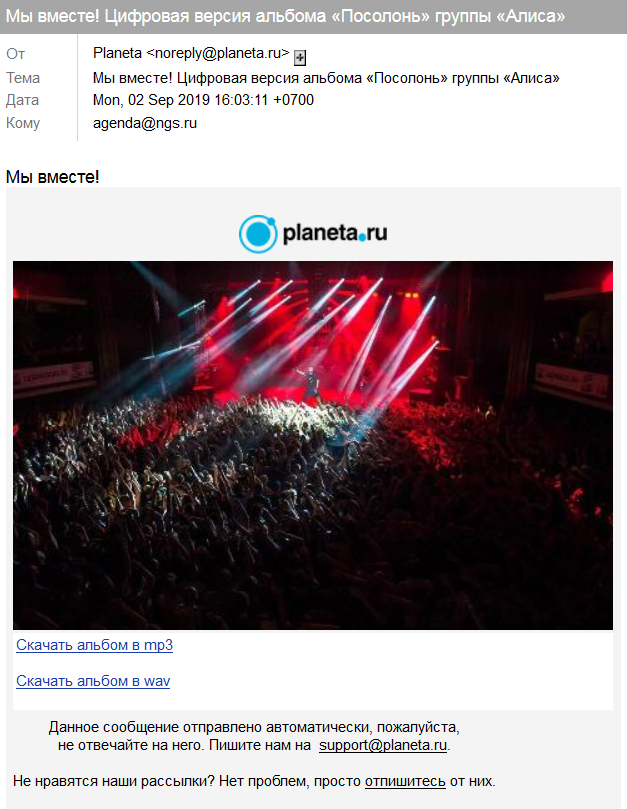Click sender name Planeta in From field
The width and height of the screenshot is (627, 809).
click(117, 53)
